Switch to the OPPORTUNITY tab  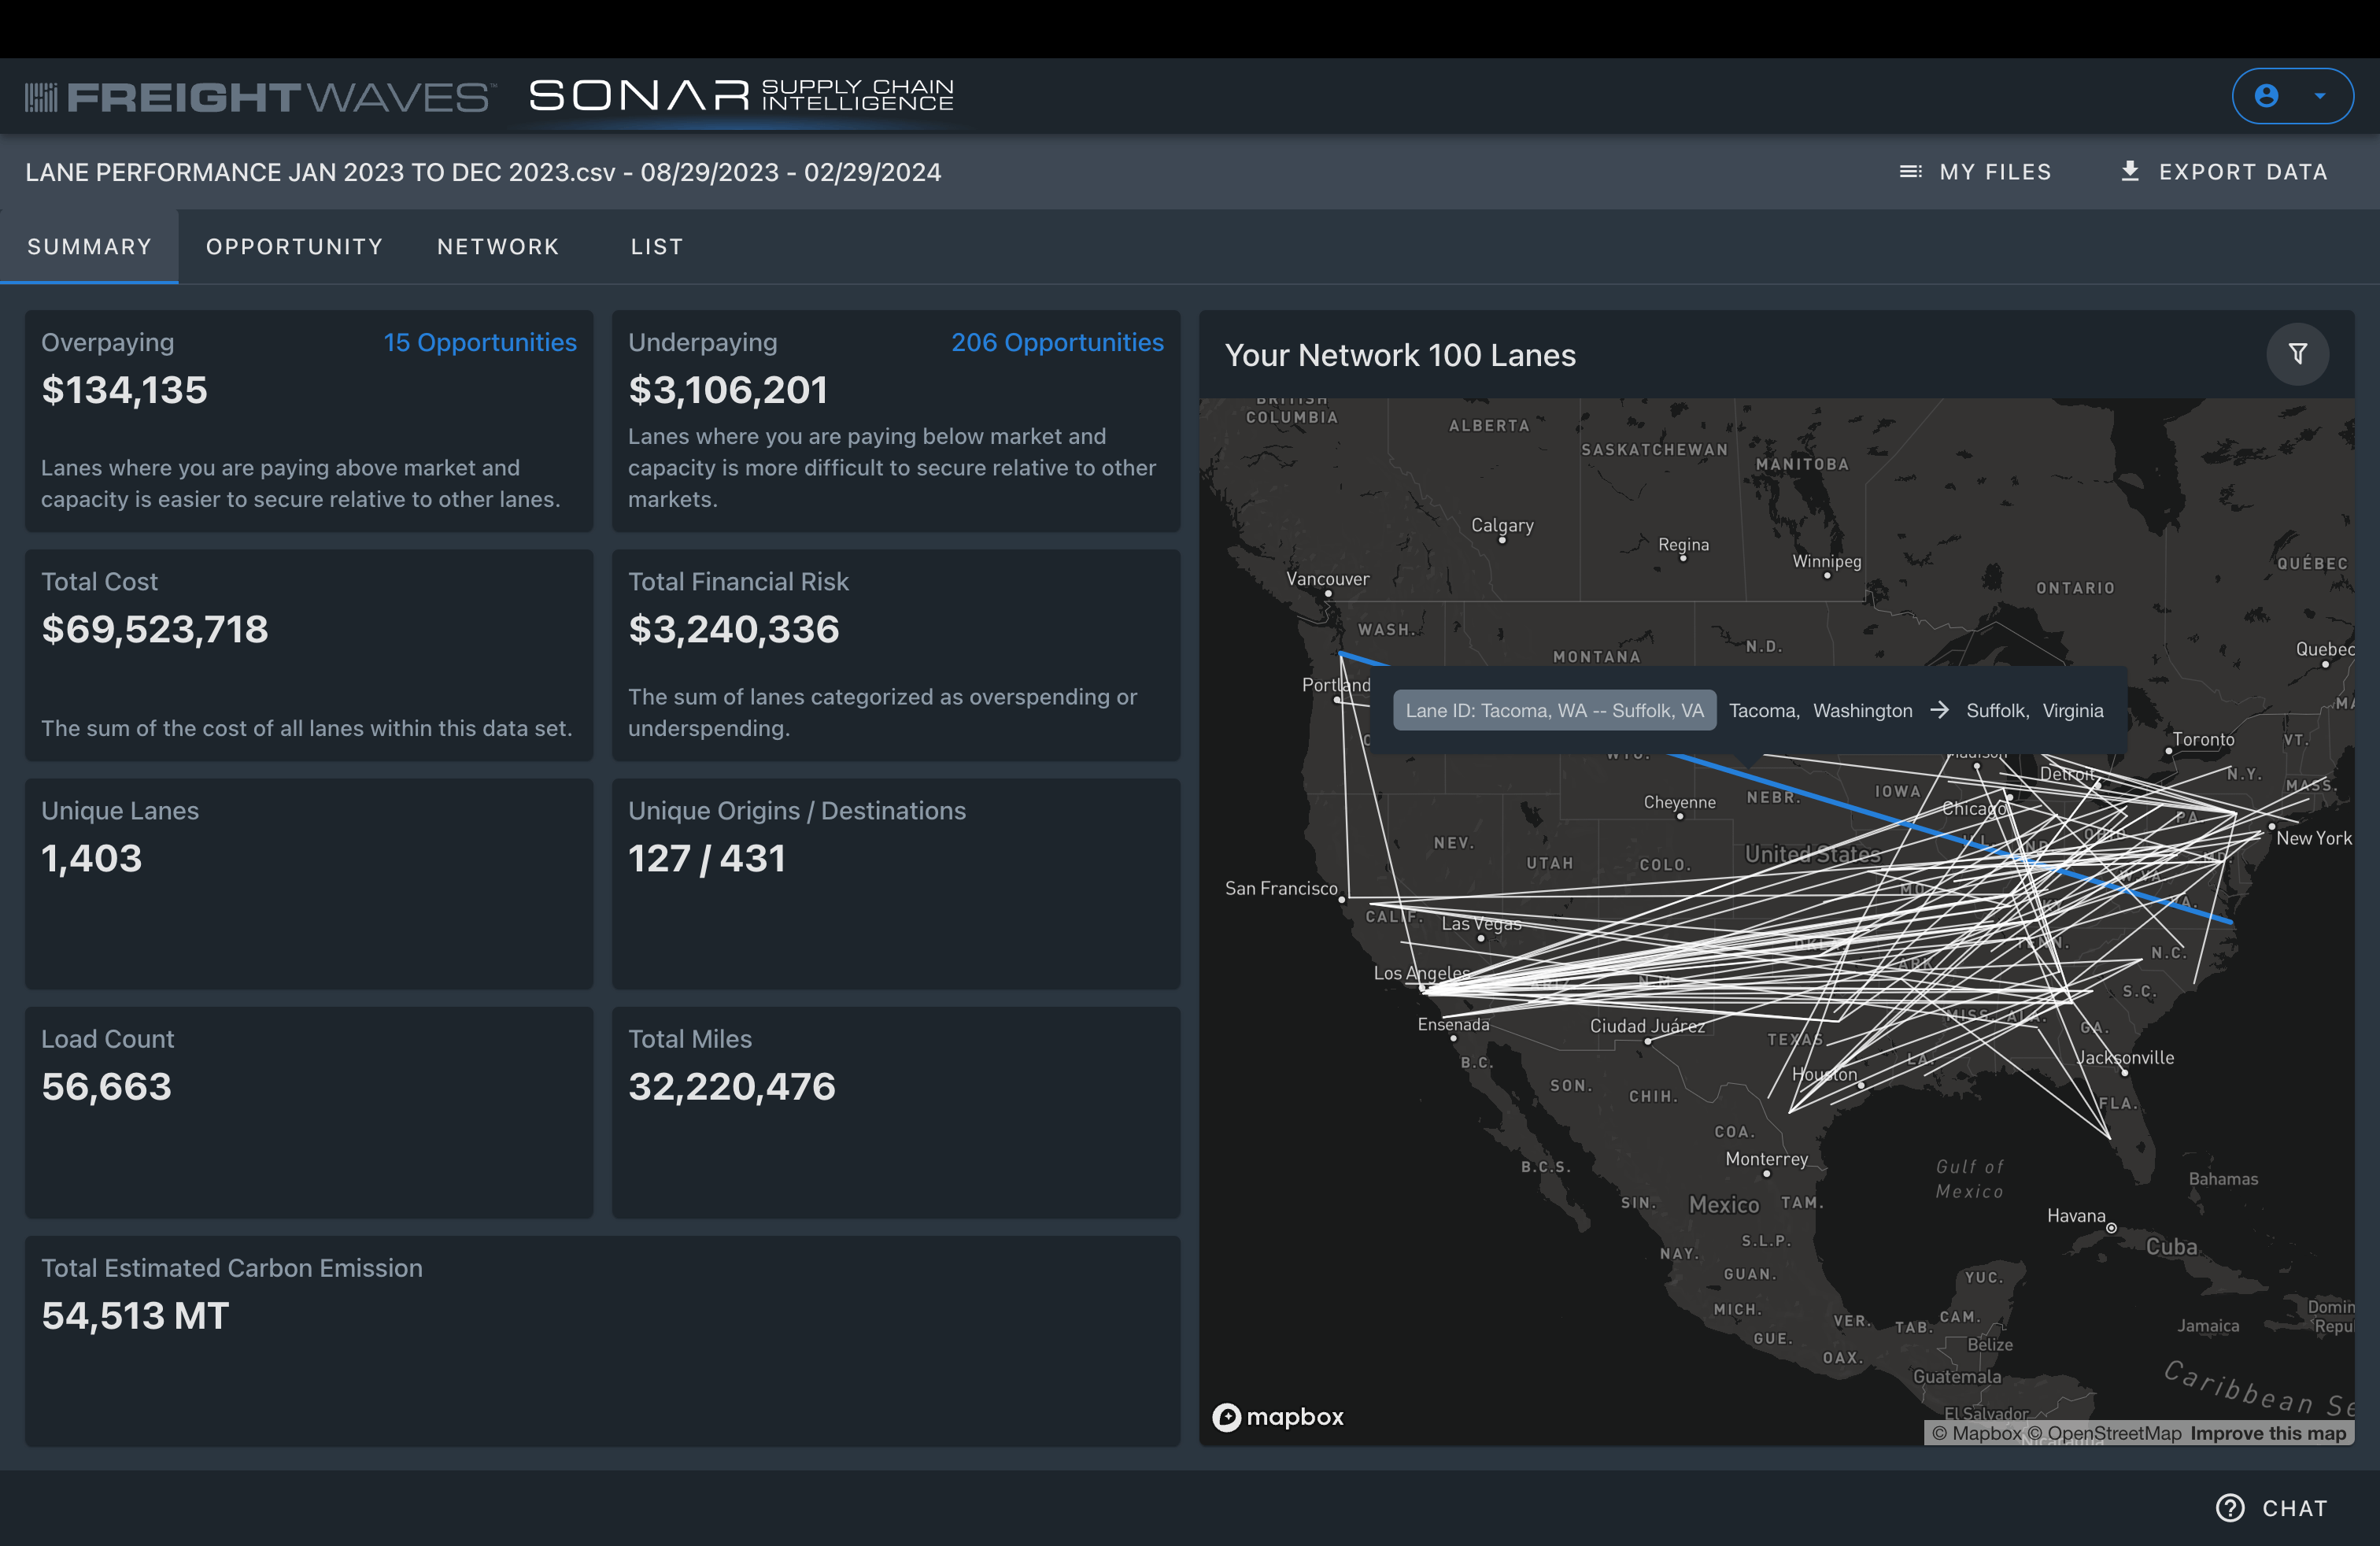[294, 246]
